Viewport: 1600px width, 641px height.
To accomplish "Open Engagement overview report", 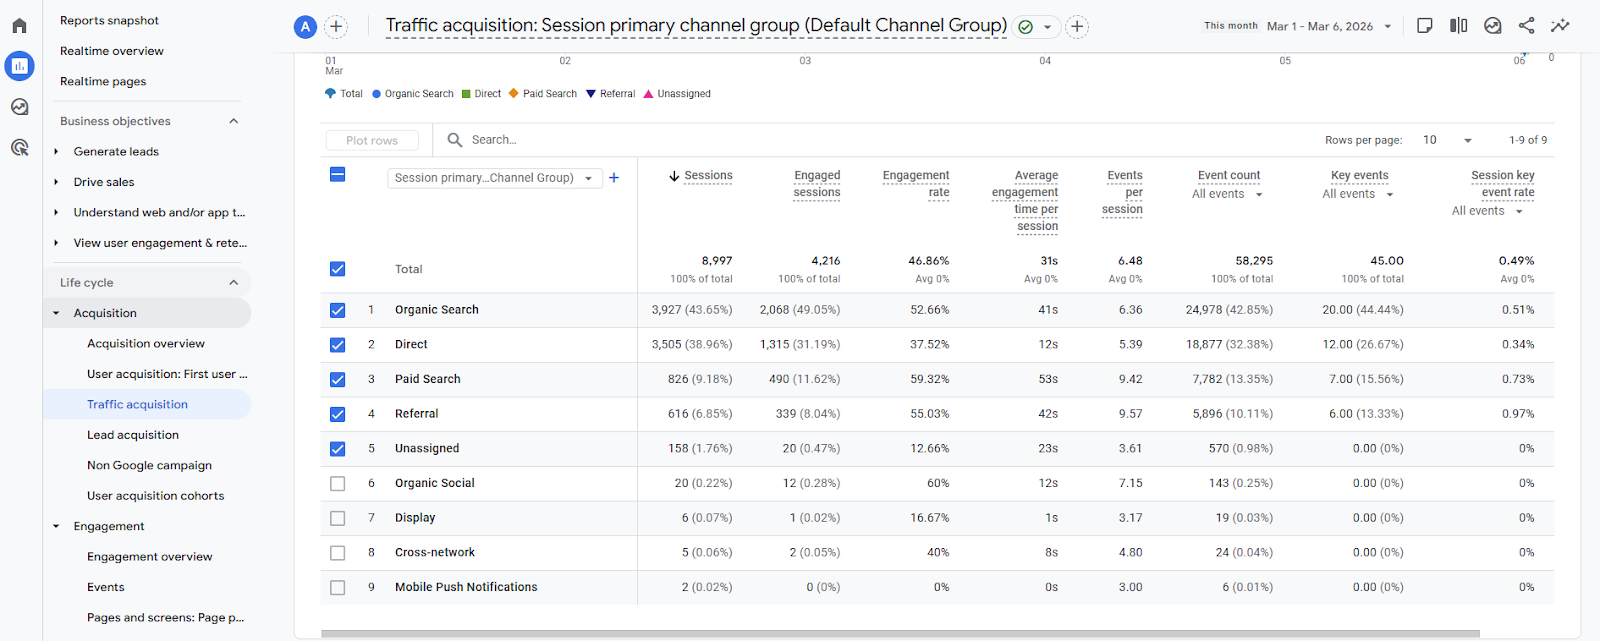I will point(149,557).
